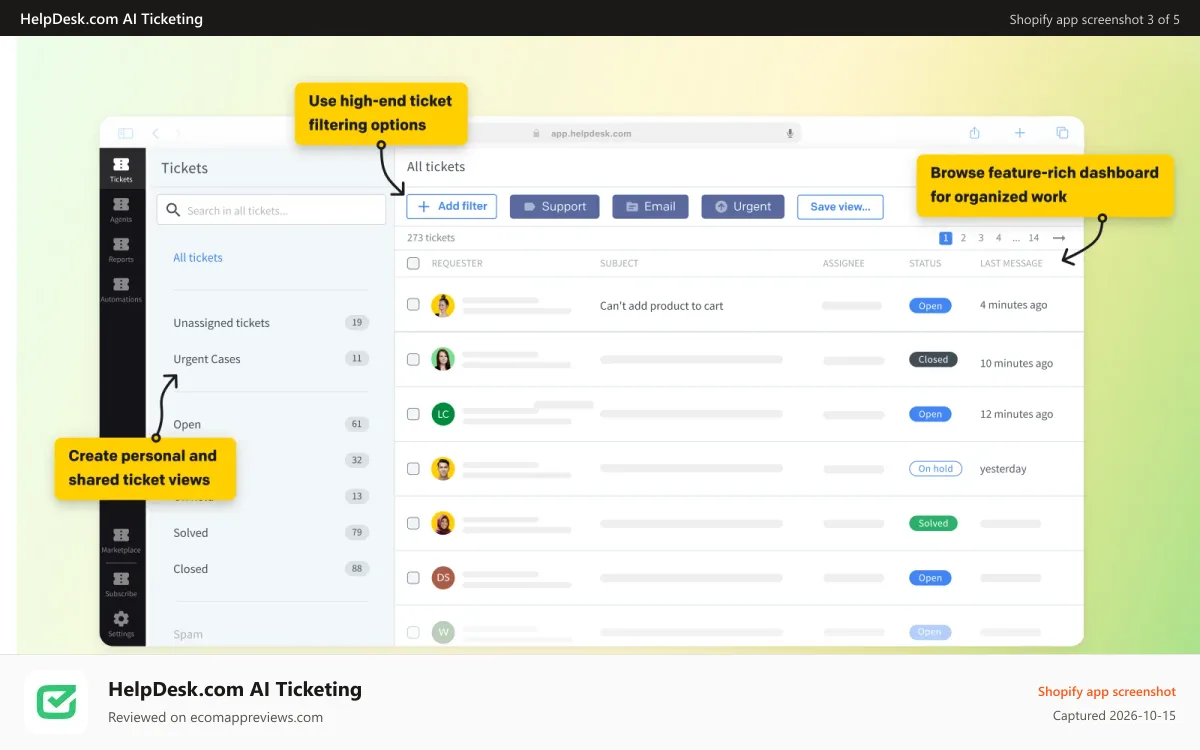
Task: Open the Tickets section in sidebar
Action: [121, 169]
